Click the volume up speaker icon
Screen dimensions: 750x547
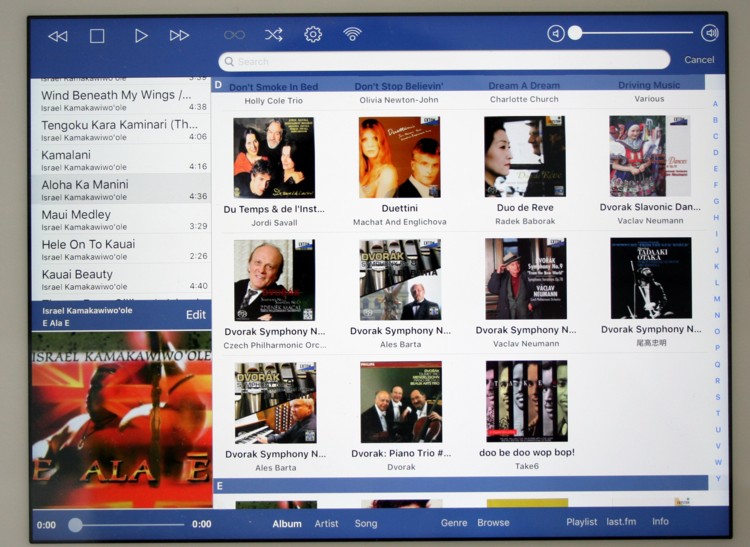pos(710,33)
